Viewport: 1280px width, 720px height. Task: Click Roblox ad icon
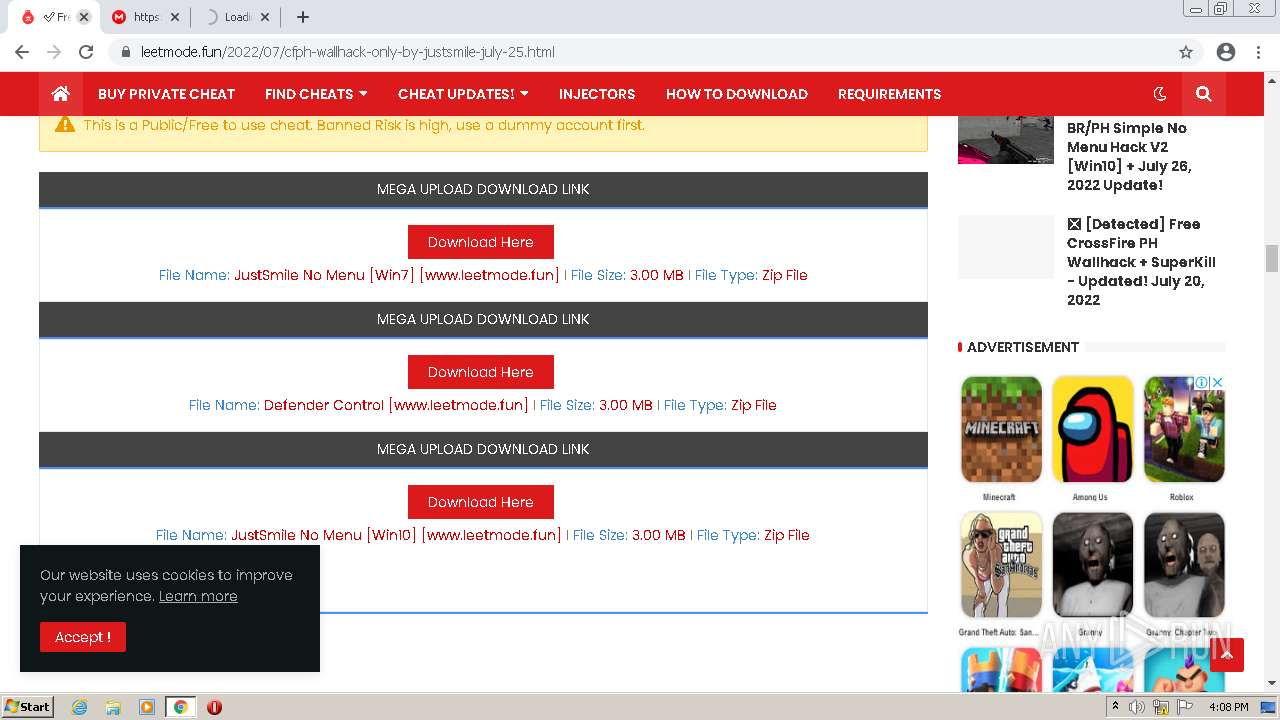coord(1184,430)
